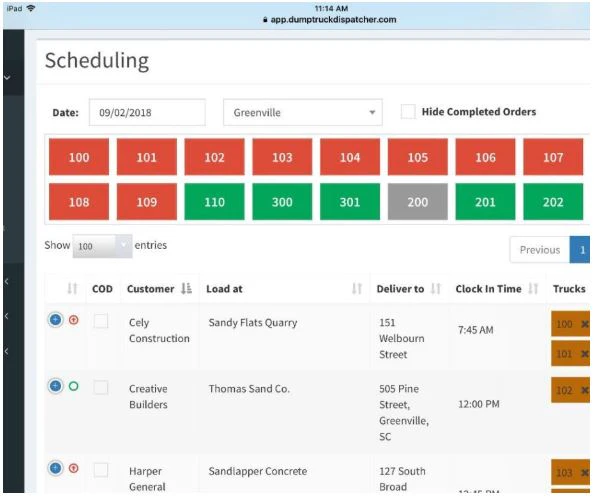Sort by Clock In Time column
The width and height of the screenshot is (594, 498).
pos(533,289)
